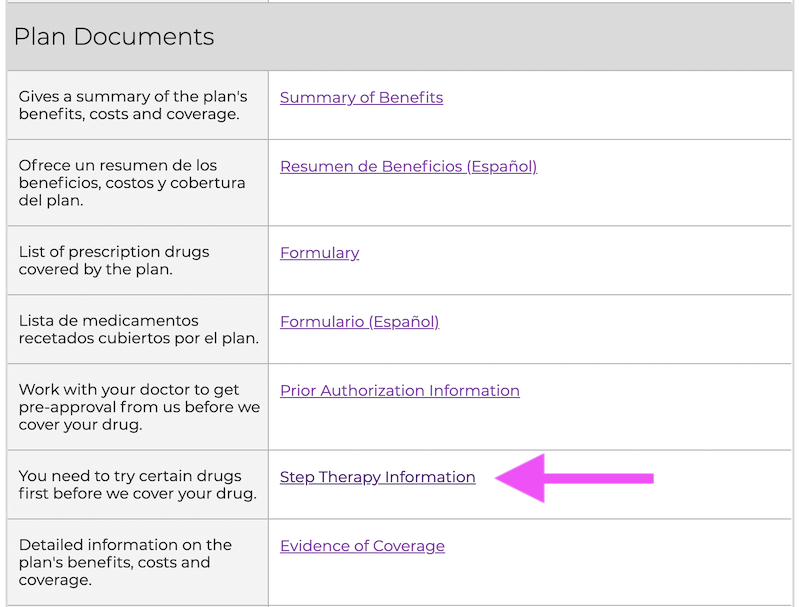
Task: Click the bottom edge of the documents table
Action: (x=400, y=600)
